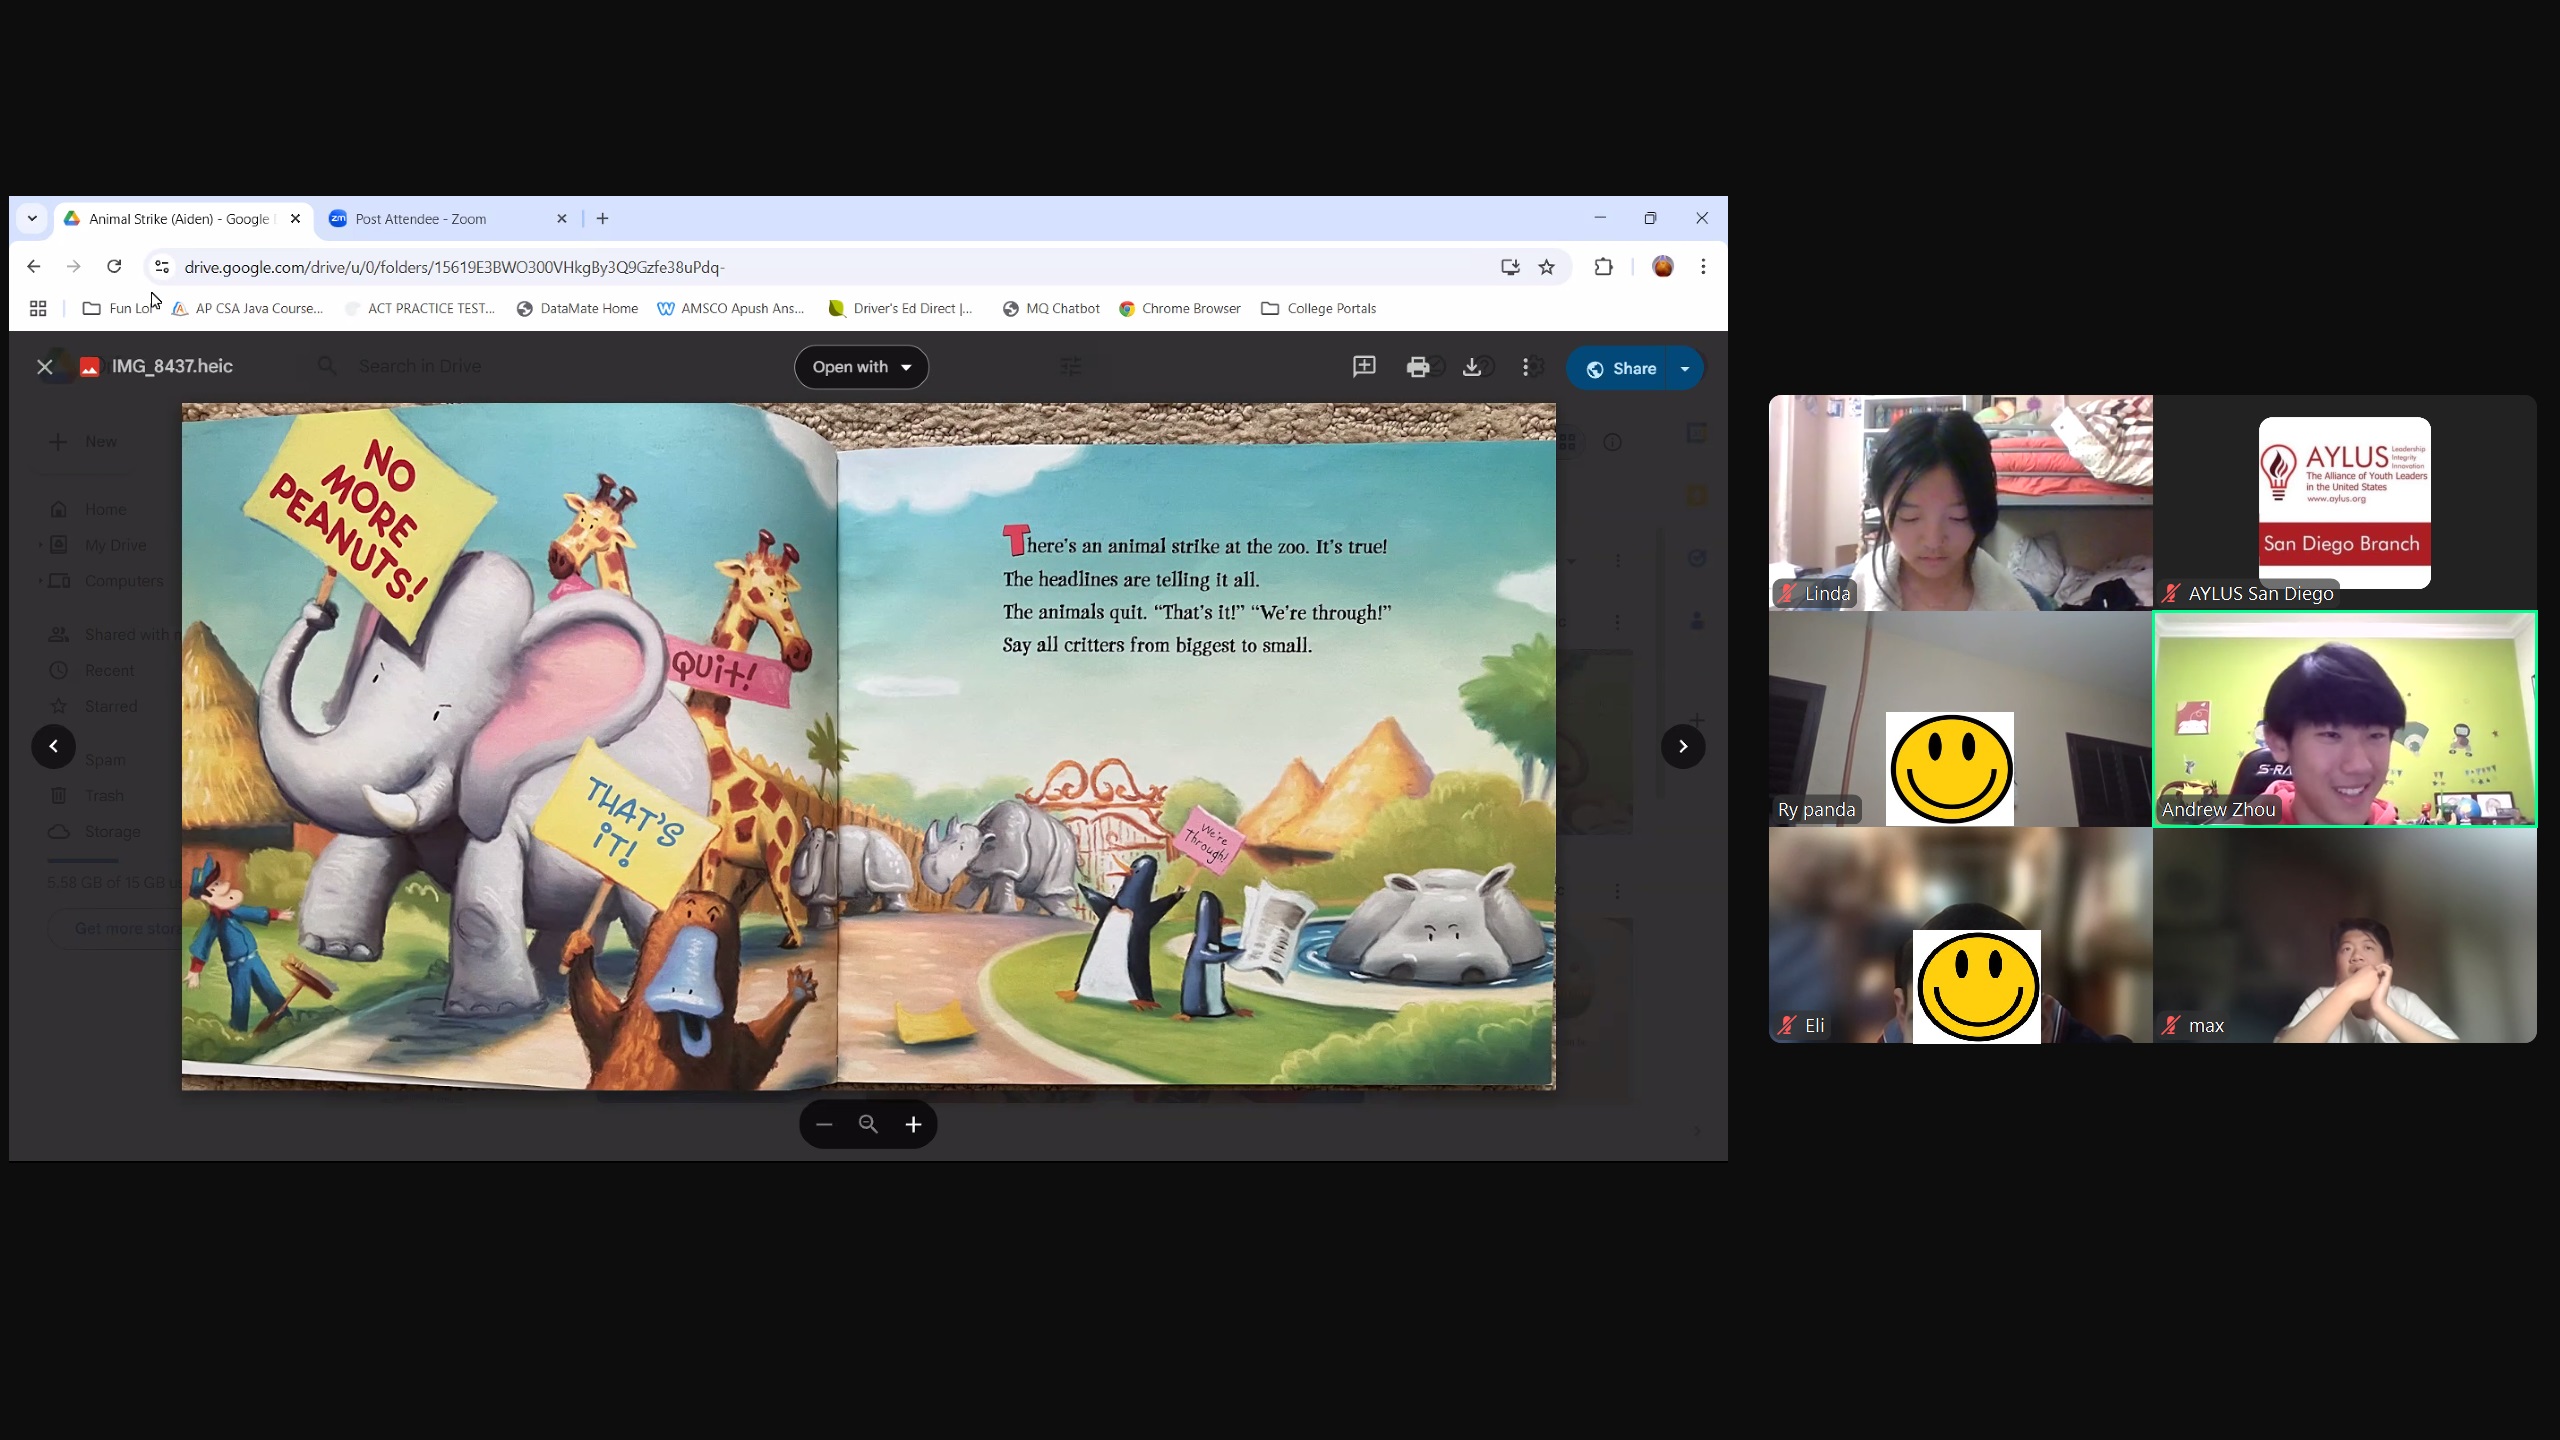Open ACT PRACTICE TEST bookmark

coord(420,309)
